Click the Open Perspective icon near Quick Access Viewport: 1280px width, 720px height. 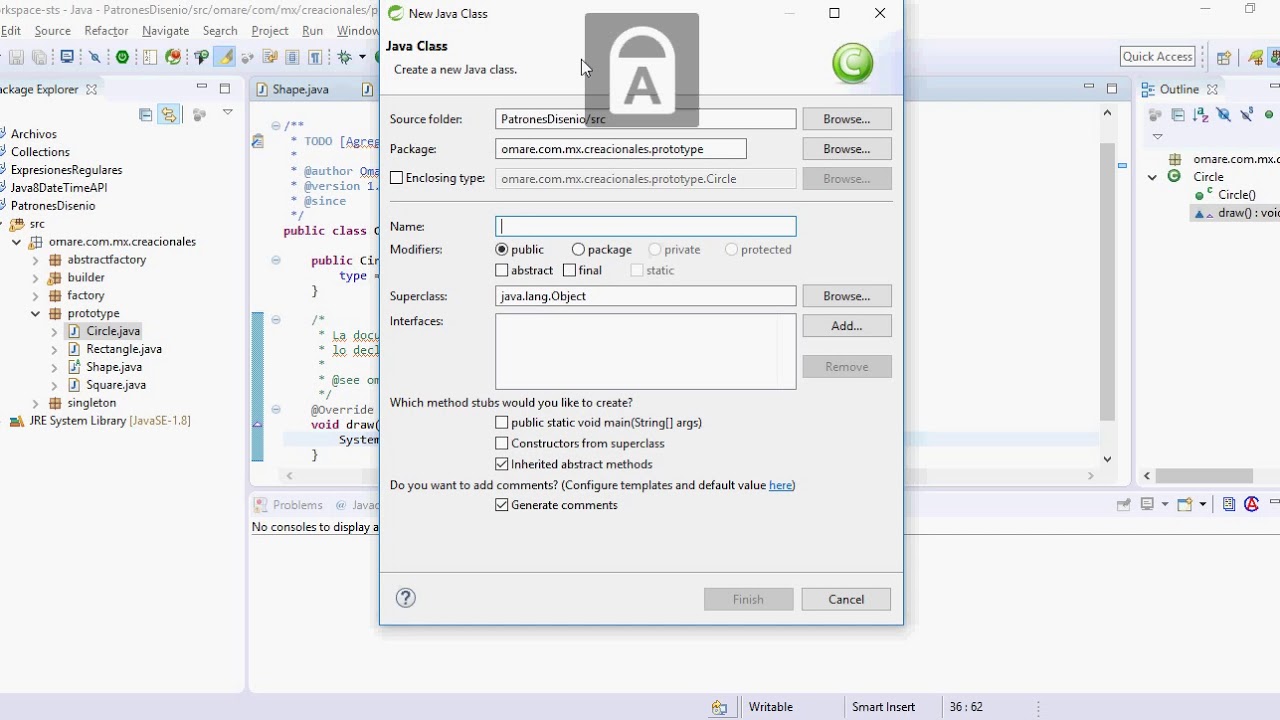[x=1224, y=57]
